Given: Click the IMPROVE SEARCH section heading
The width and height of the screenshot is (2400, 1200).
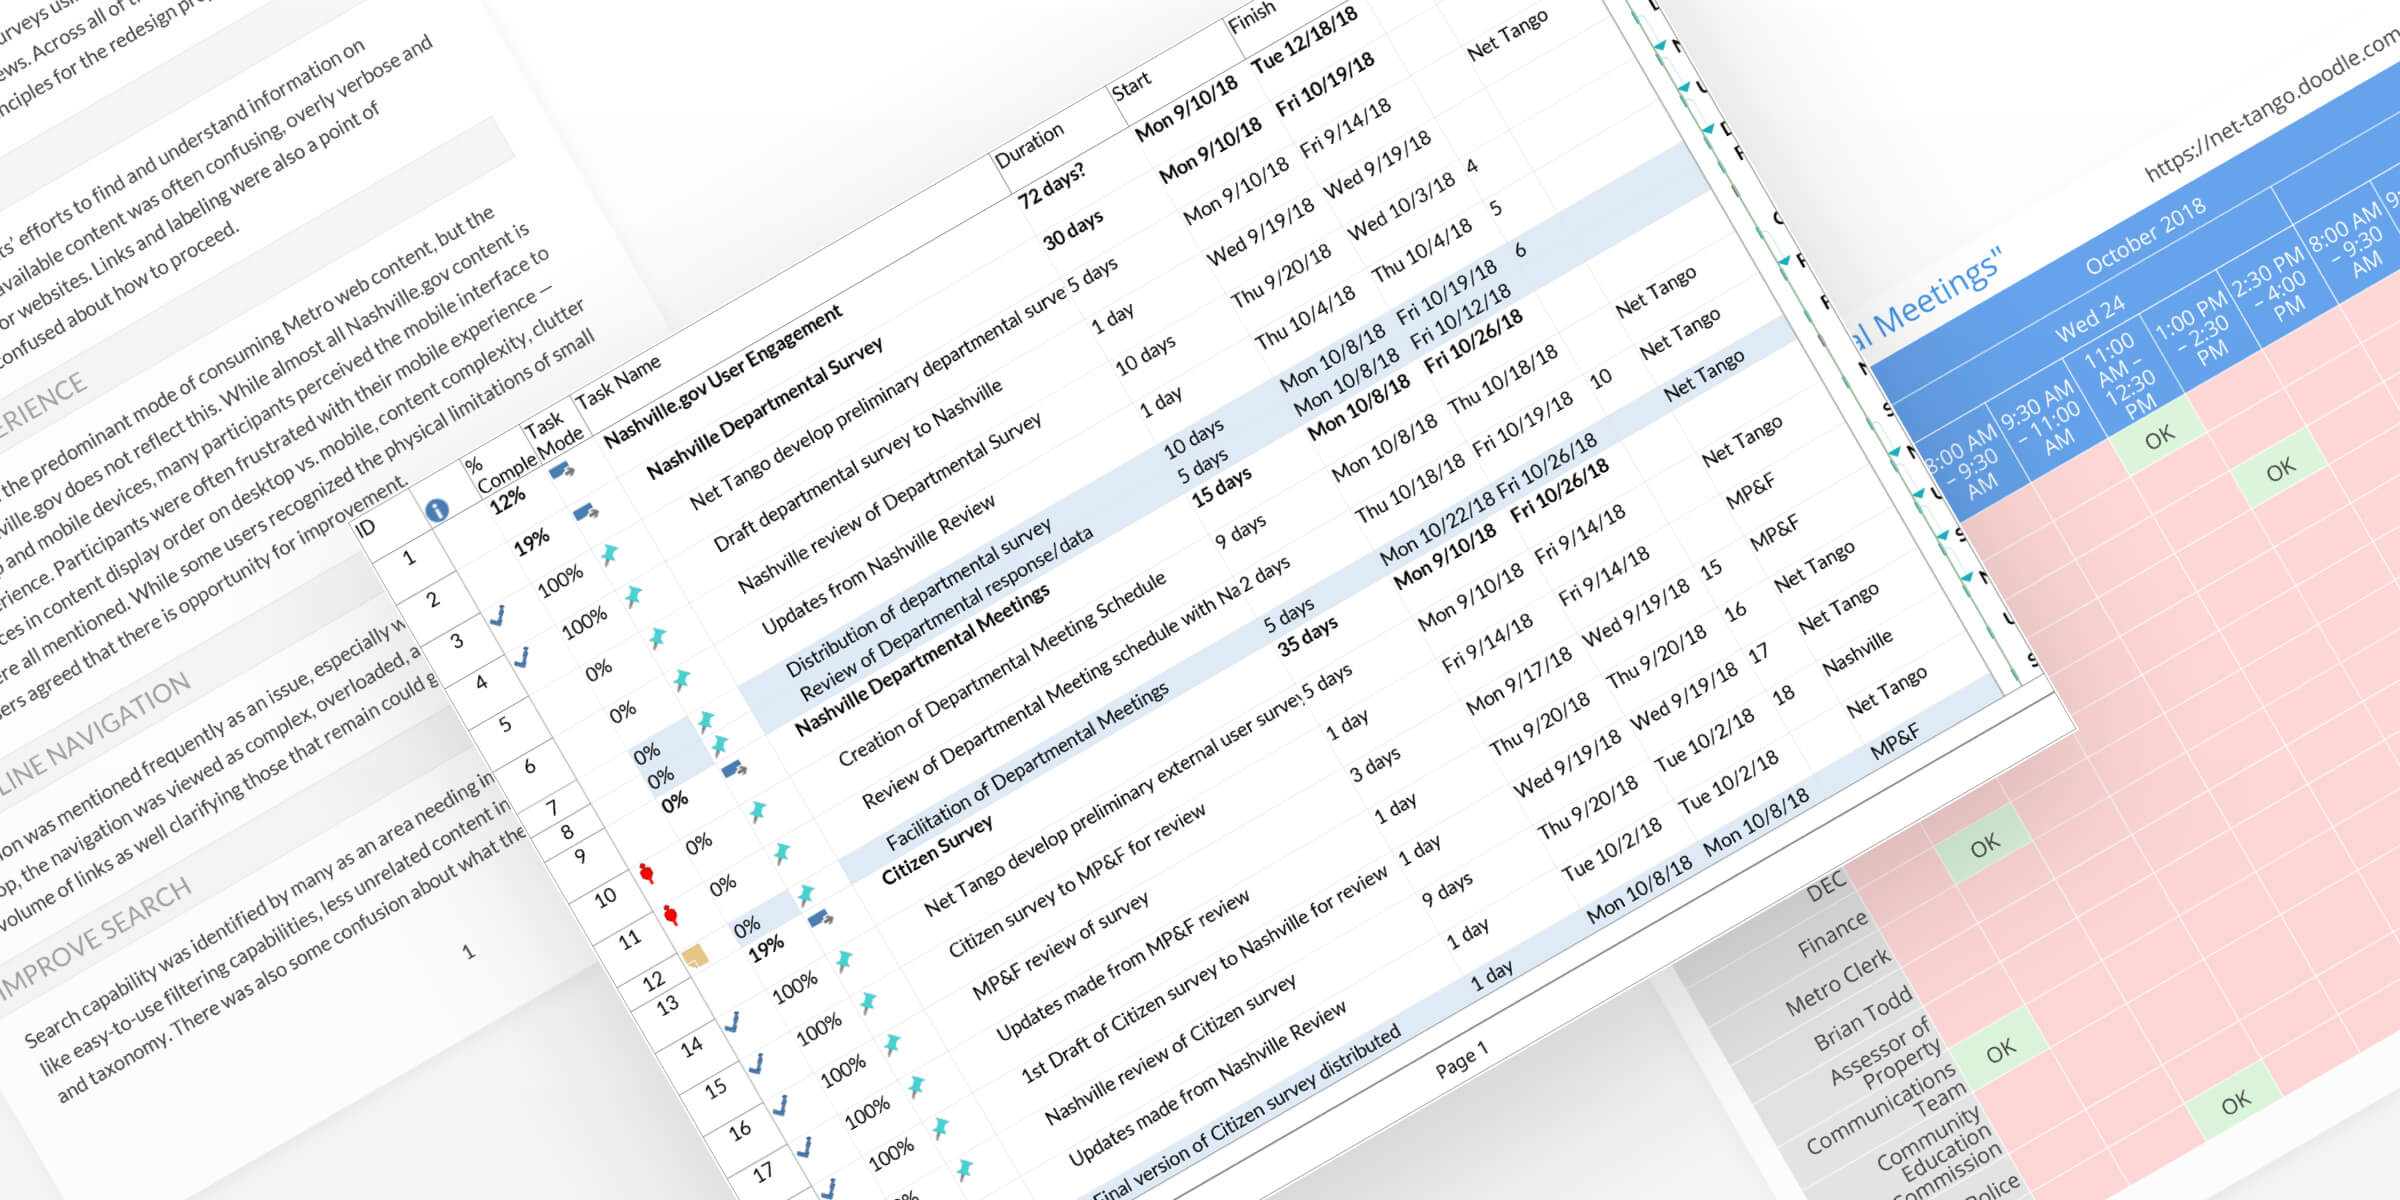Looking at the screenshot, I should (x=95, y=940).
